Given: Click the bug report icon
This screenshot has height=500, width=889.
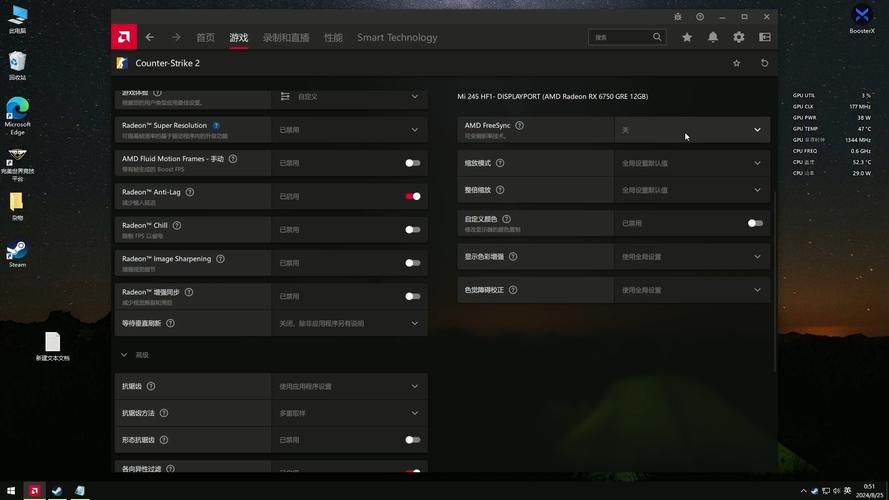Looking at the screenshot, I should (678, 17).
